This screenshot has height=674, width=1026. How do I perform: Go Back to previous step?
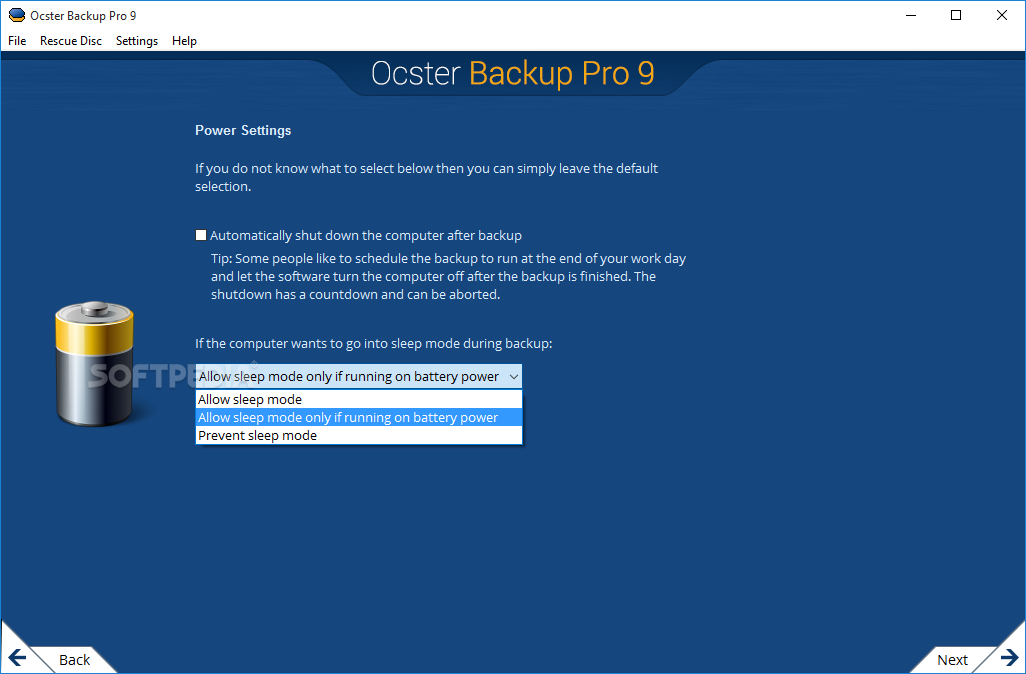pos(74,660)
